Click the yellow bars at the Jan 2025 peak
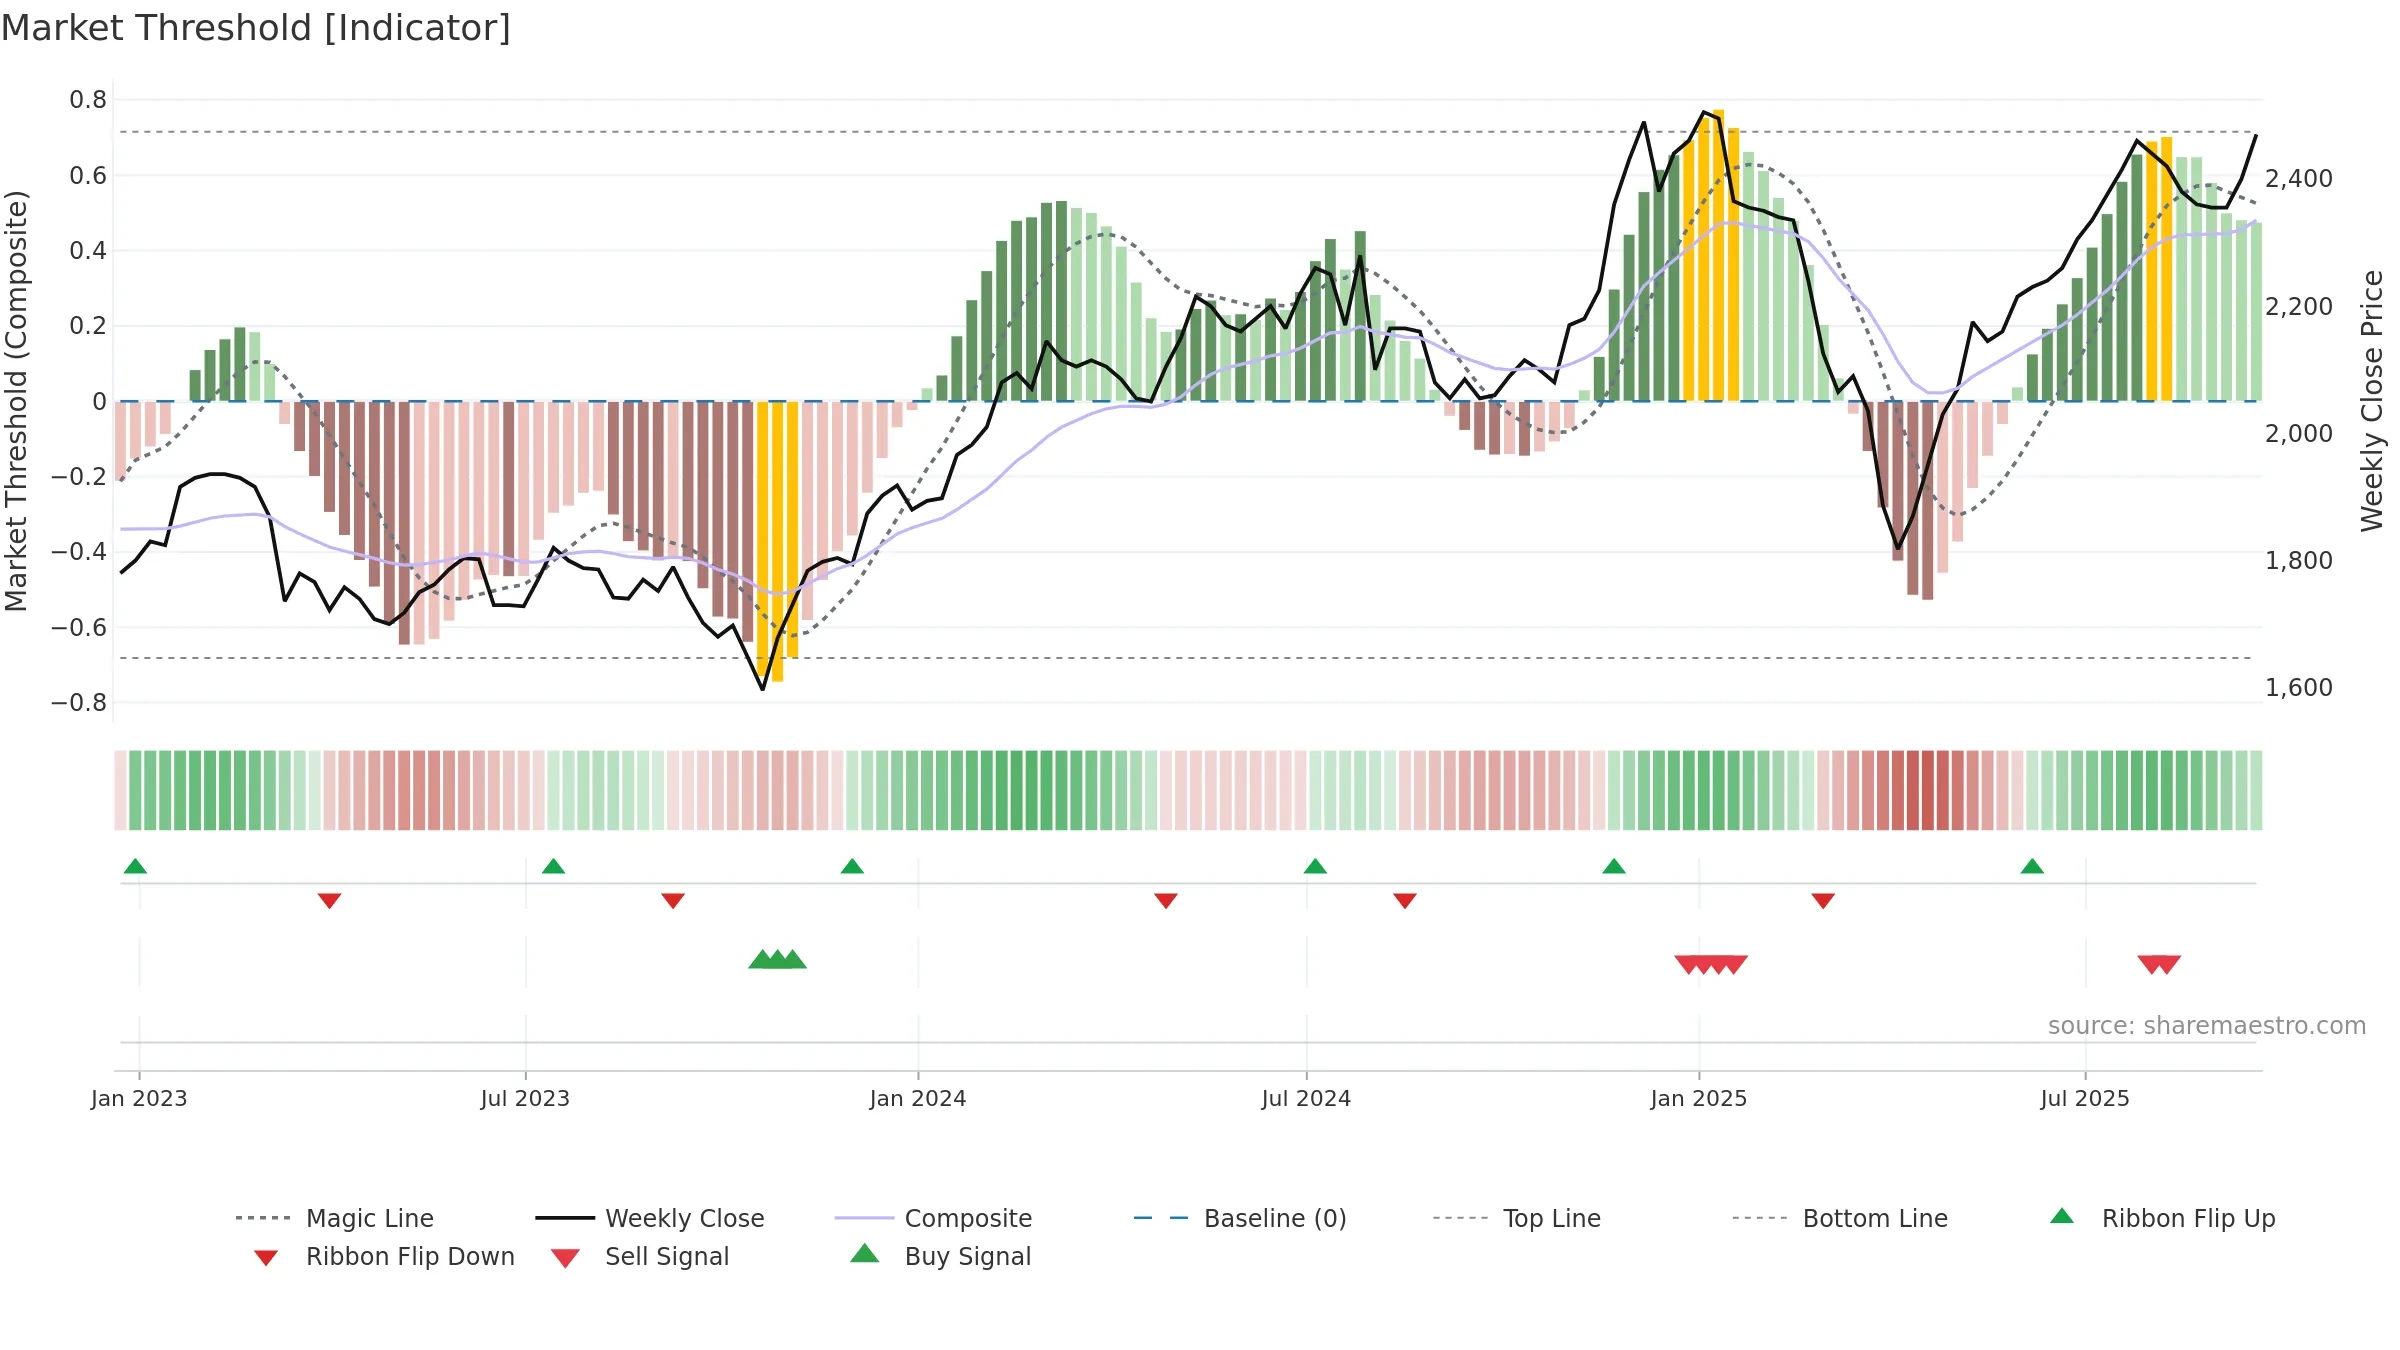The width and height of the screenshot is (2400, 1350). click(1711, 256)
